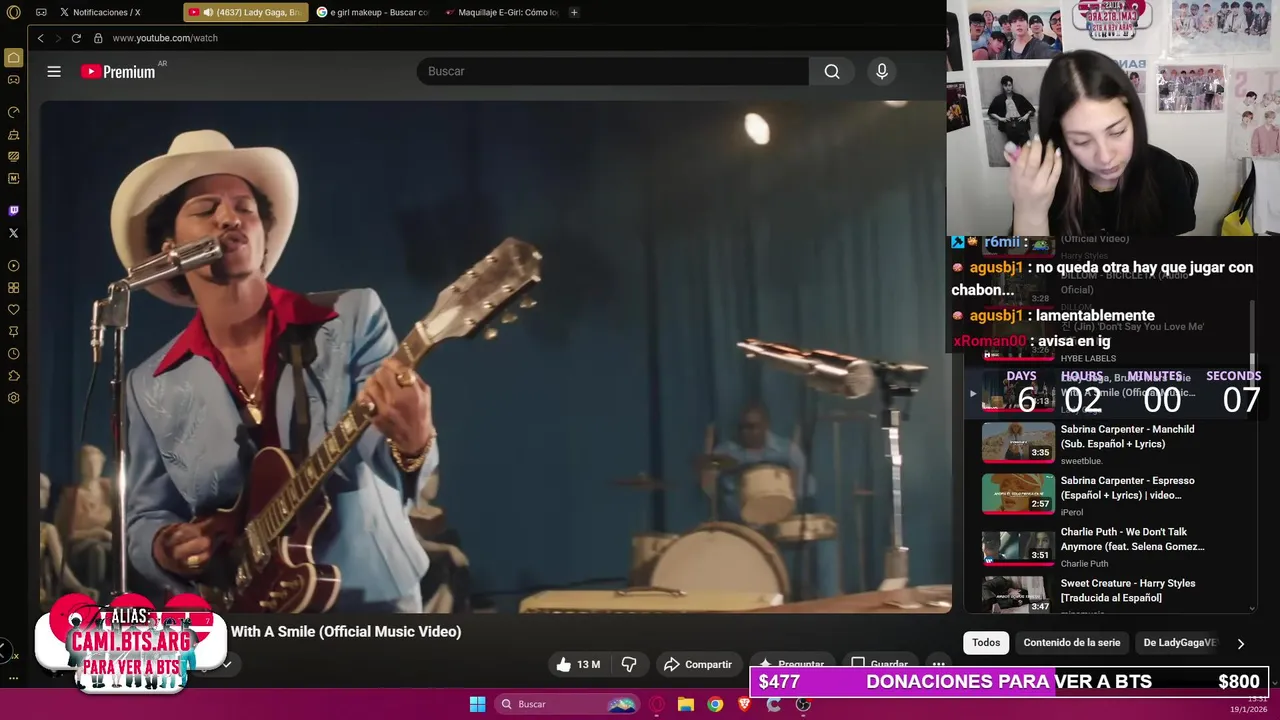
Task: Click the YouTube Buscar search field
Action: (613, 71)
